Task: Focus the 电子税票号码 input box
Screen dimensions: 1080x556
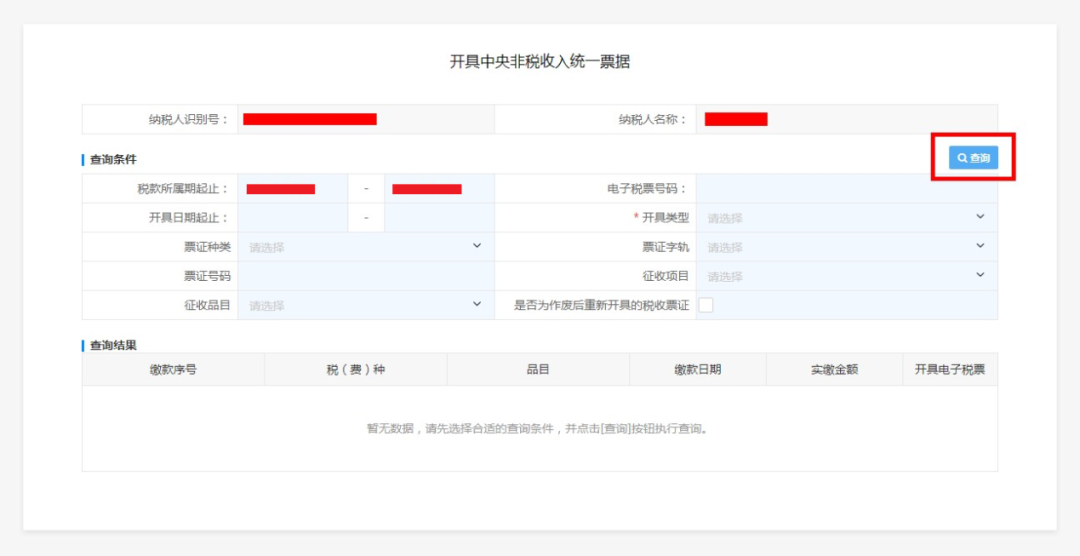Action: click(846, 189)
